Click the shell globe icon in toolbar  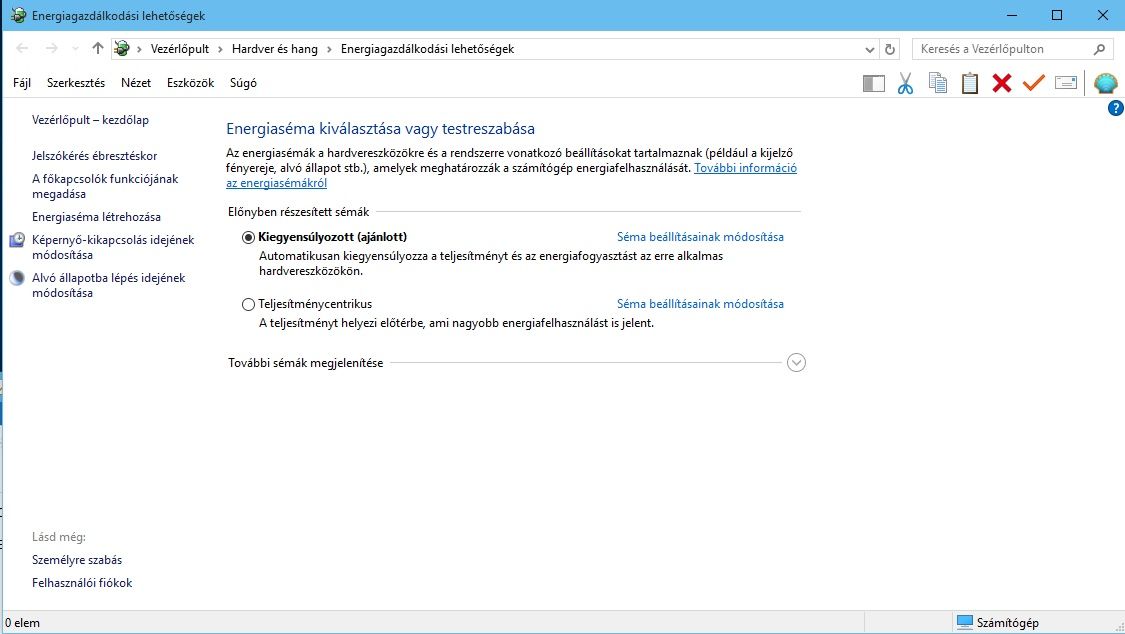coord(1106,83)
